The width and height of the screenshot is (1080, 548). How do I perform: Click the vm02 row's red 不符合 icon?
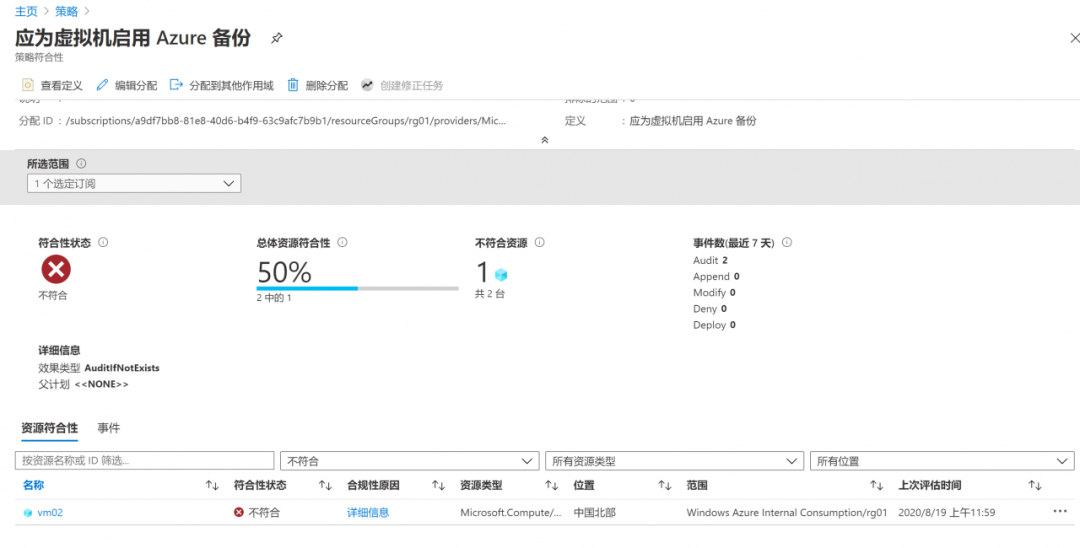point(239,513)
